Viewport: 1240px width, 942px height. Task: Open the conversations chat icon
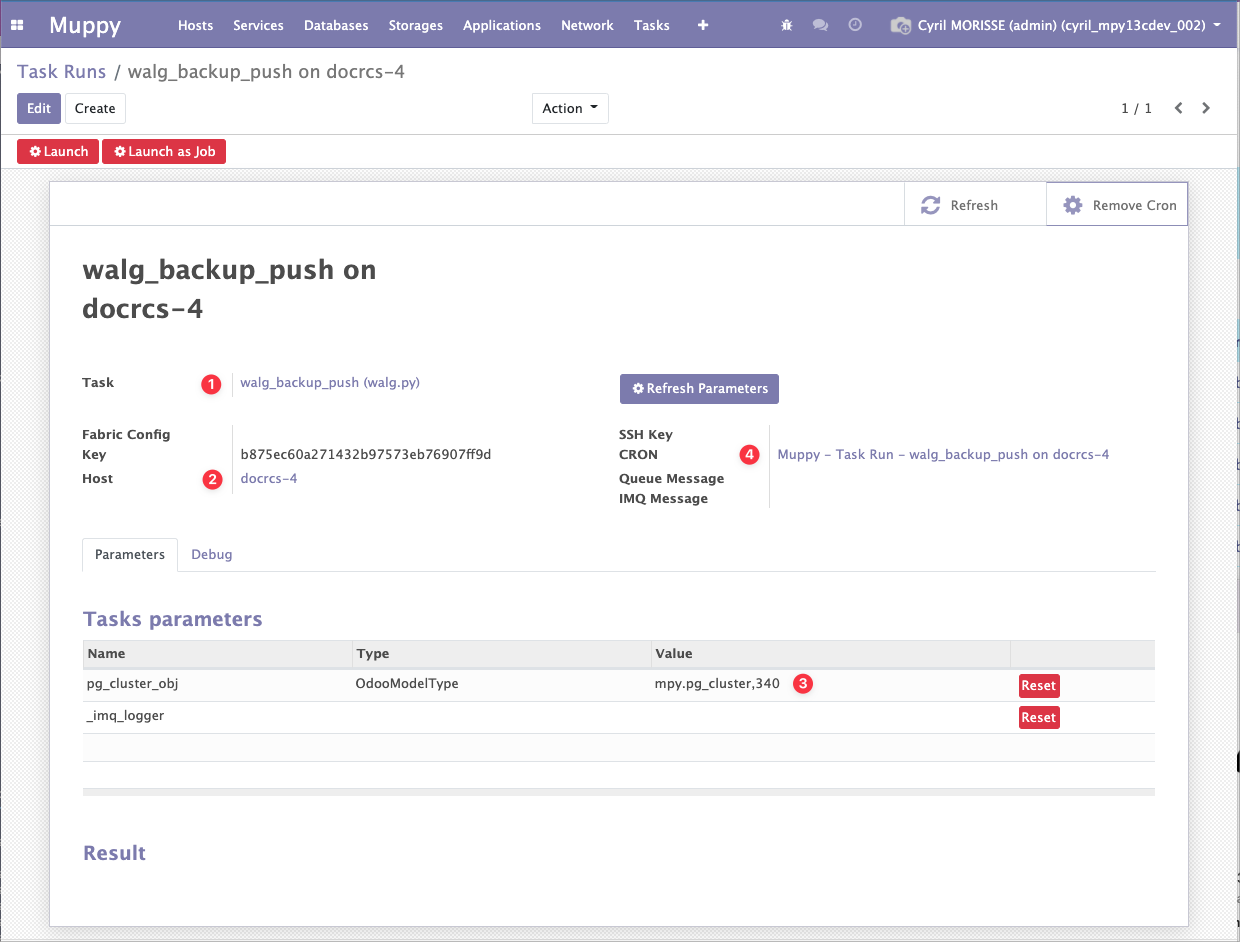point(820,25)
